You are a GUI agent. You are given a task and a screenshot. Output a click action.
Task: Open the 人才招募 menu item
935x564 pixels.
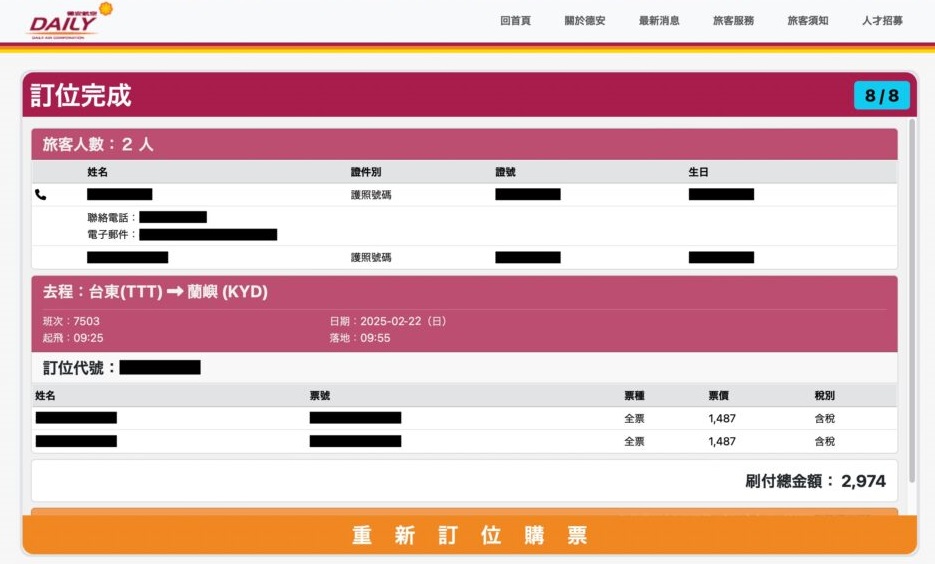coord(882,21)
